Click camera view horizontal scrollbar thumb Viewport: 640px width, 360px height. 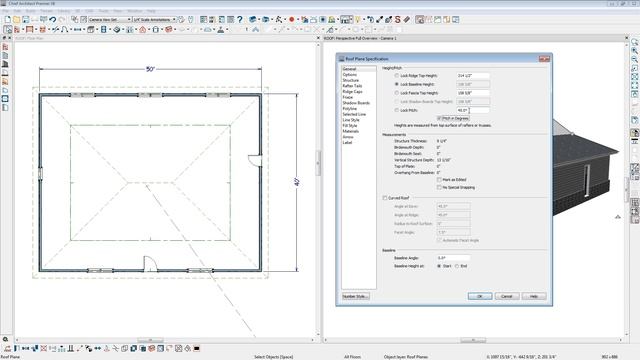coord(473,340)
